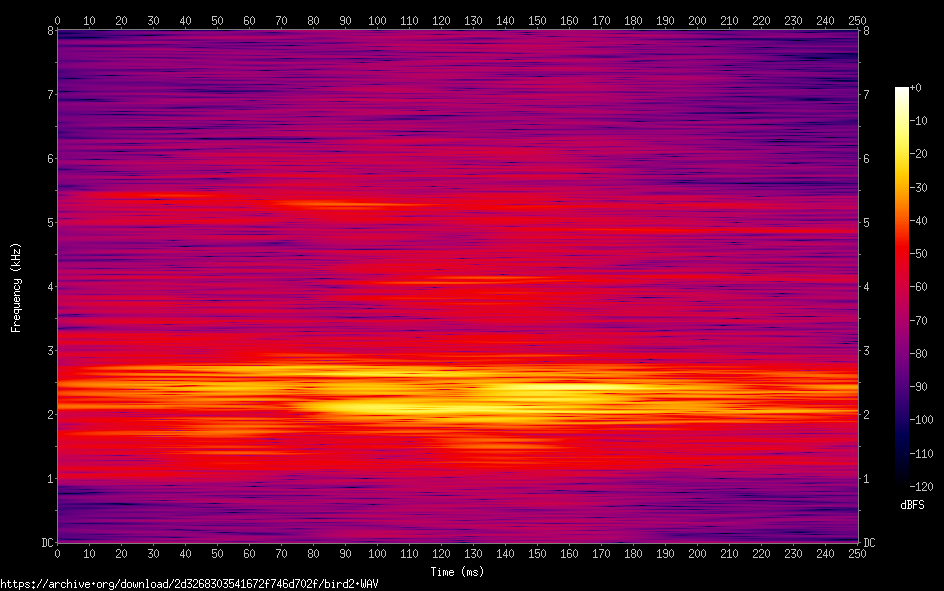Click the "Frequency (kHz)" axis label

[16, 287]
